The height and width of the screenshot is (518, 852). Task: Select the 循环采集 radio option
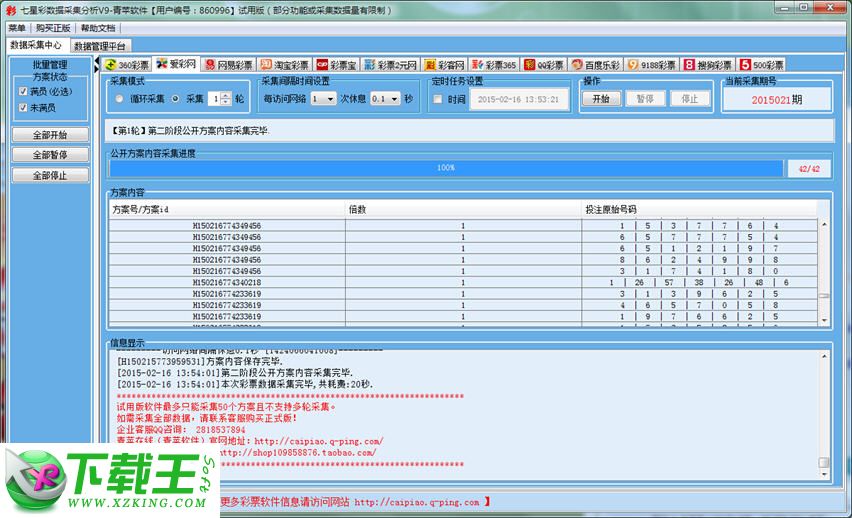(x=121, y=99)
